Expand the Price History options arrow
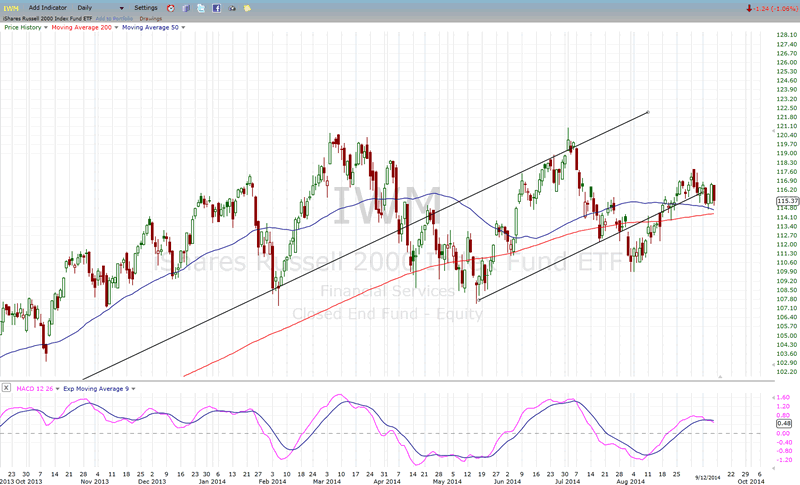 (x=43, y=26)
